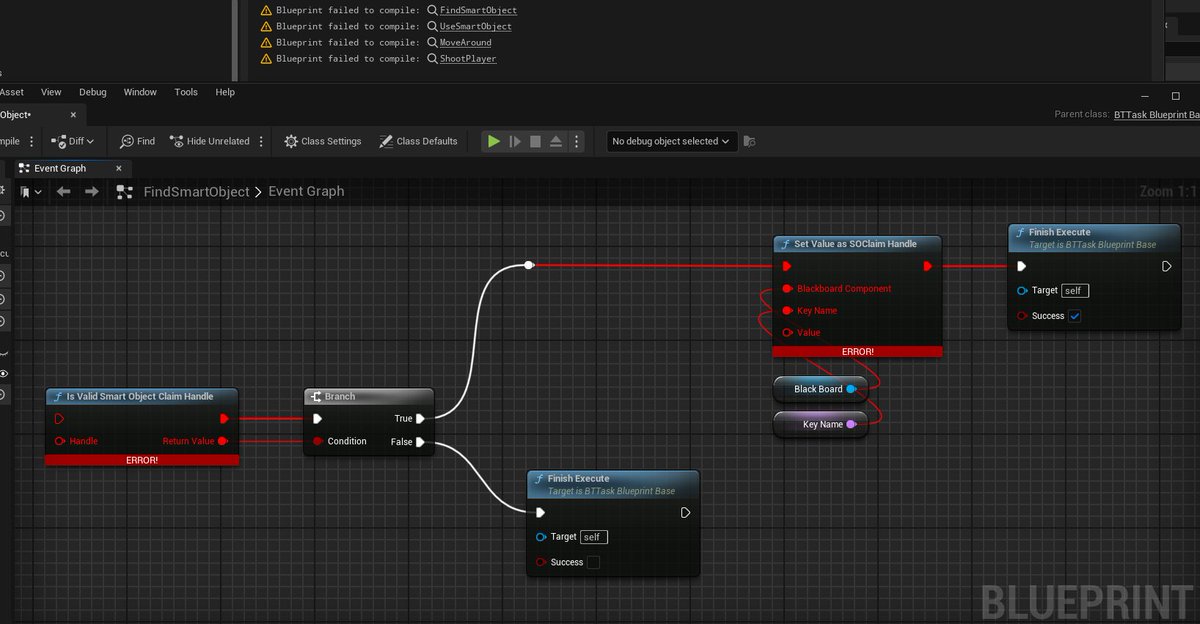Open Compile options three-dot menu
The image size is (1200, 624).
[x=31, y=141]
